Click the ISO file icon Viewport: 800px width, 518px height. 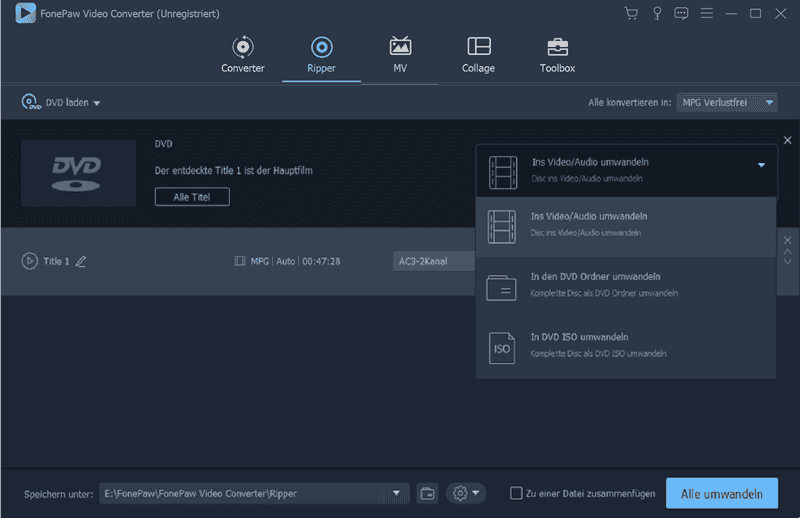tap(502, 348)
